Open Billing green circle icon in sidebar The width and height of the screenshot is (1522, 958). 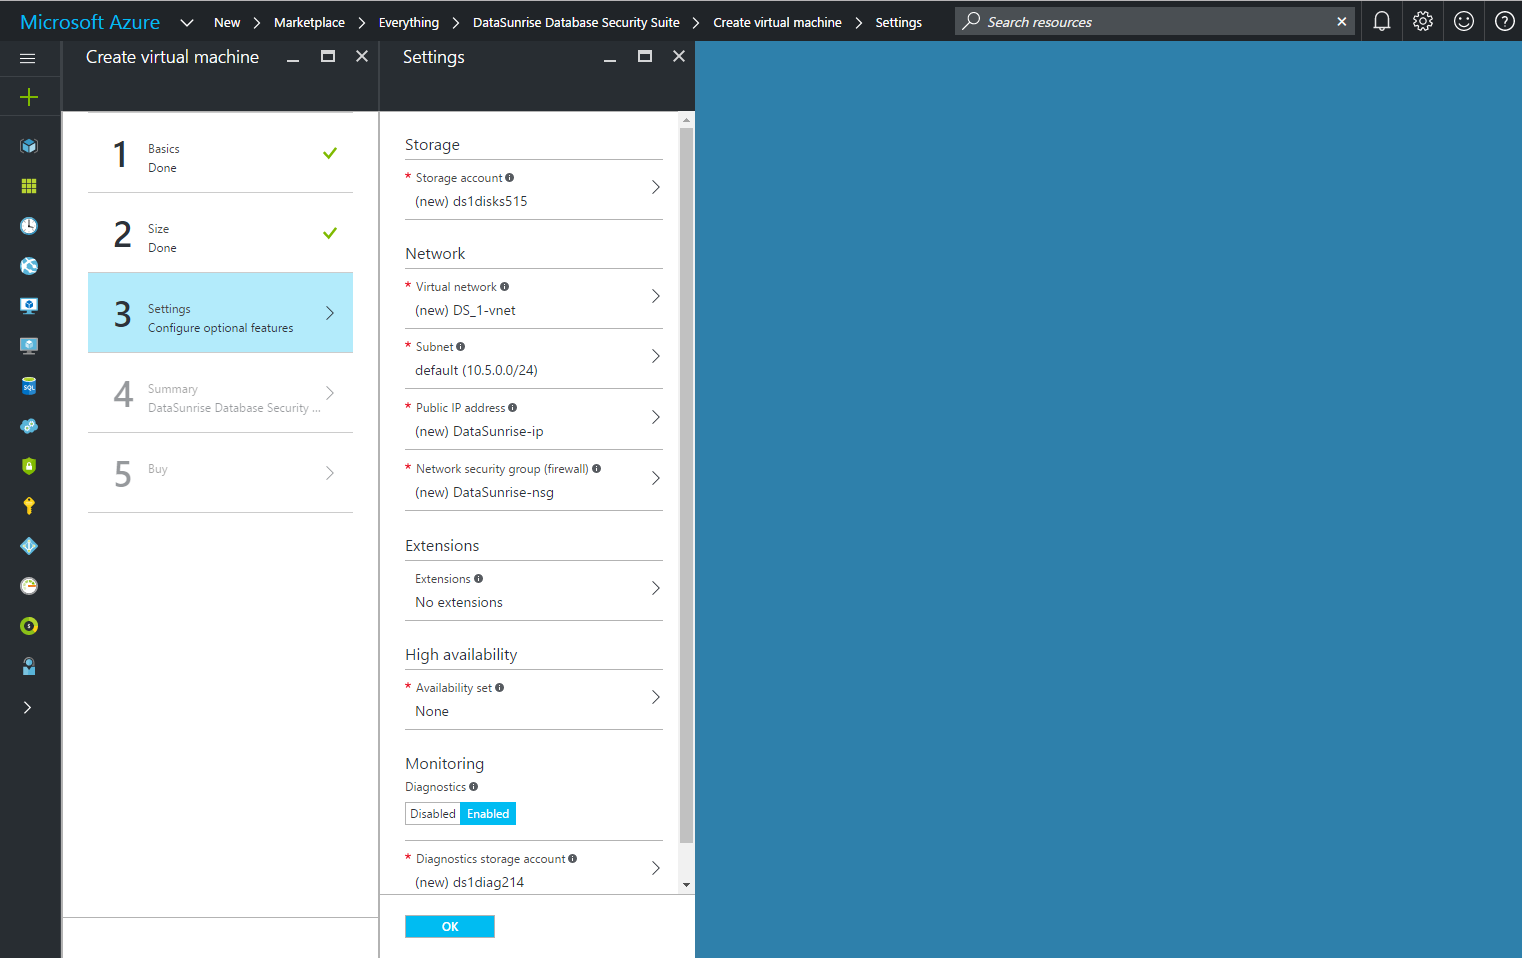pos(29,626)
